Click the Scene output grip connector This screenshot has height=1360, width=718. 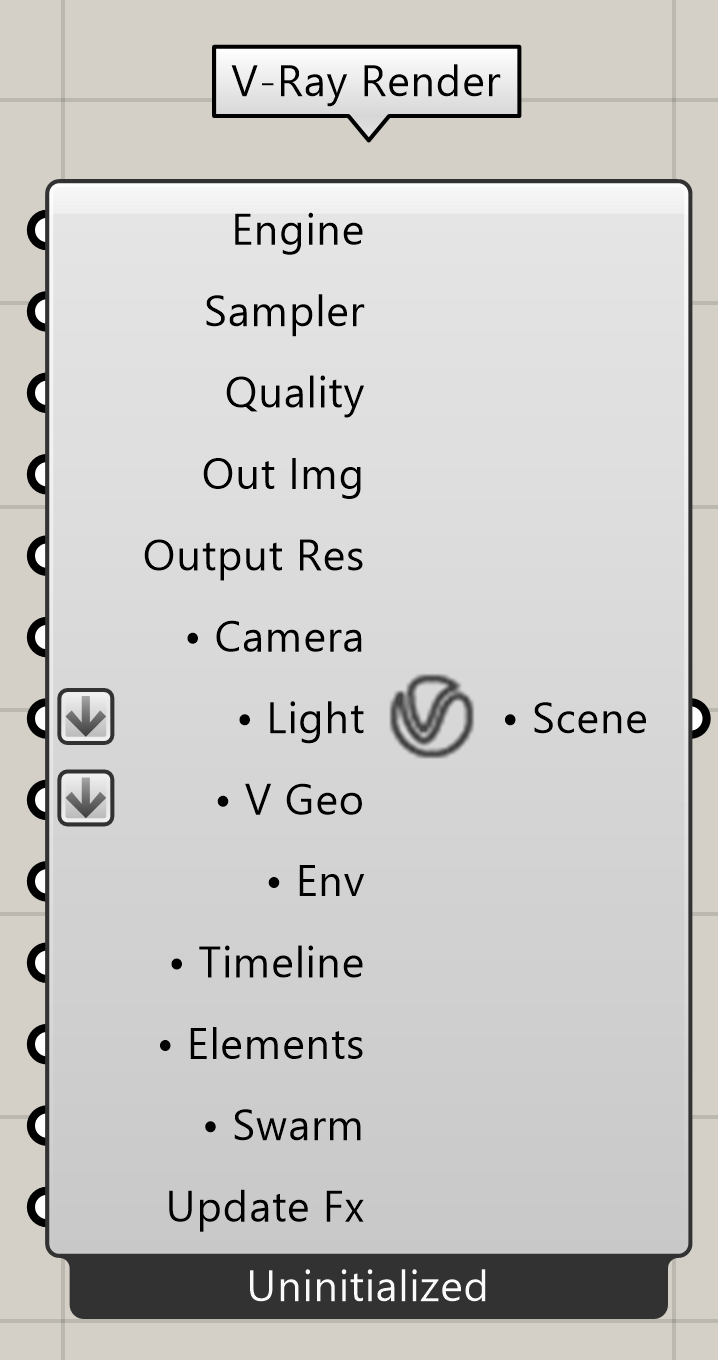pos(699,718)
